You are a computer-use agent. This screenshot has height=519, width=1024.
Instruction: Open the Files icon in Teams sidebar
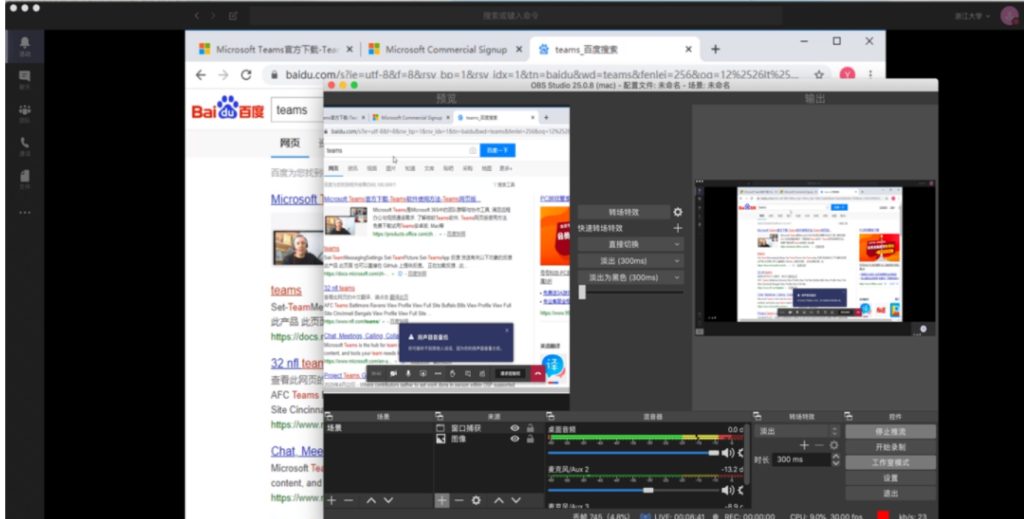(25, 179)
